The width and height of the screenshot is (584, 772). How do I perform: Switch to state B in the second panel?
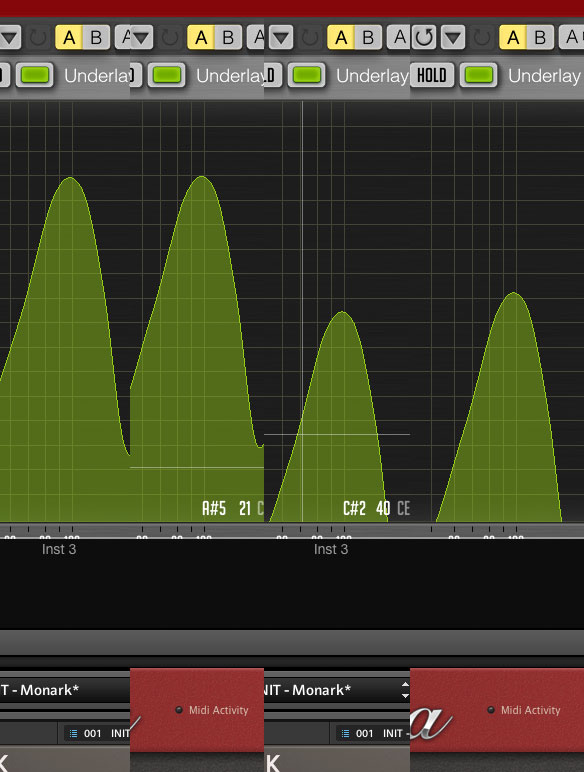pos(228,37)
